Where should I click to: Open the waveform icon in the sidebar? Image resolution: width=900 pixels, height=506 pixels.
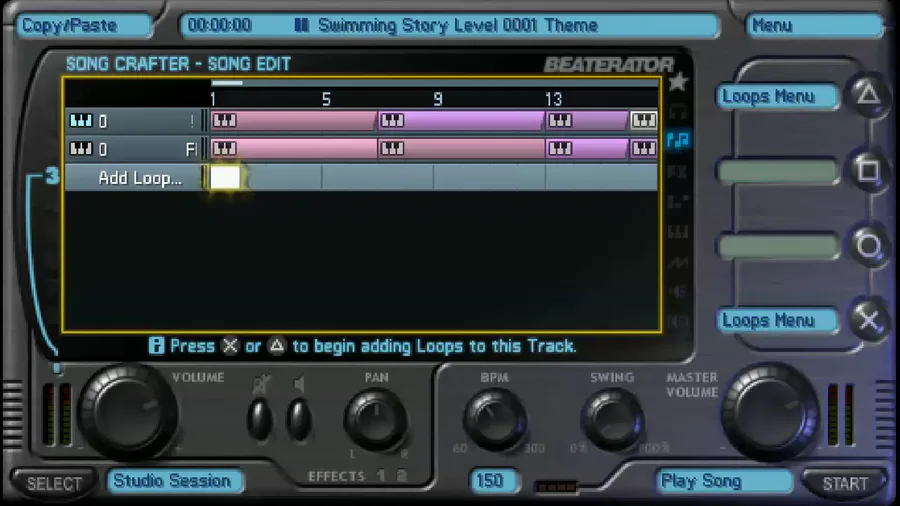click(x=678, y=263)
